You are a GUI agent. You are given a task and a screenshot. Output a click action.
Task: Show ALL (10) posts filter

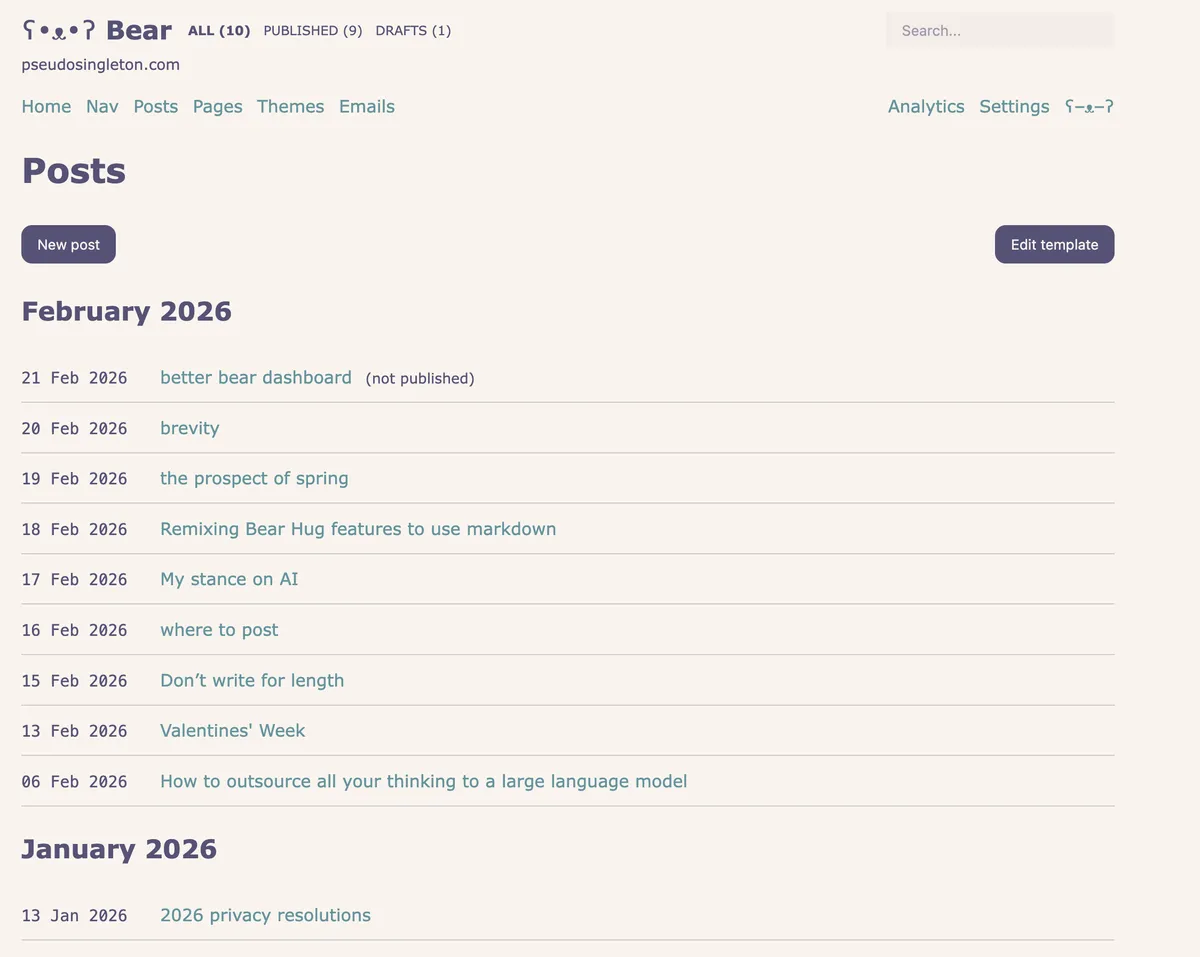click(219, 31)
